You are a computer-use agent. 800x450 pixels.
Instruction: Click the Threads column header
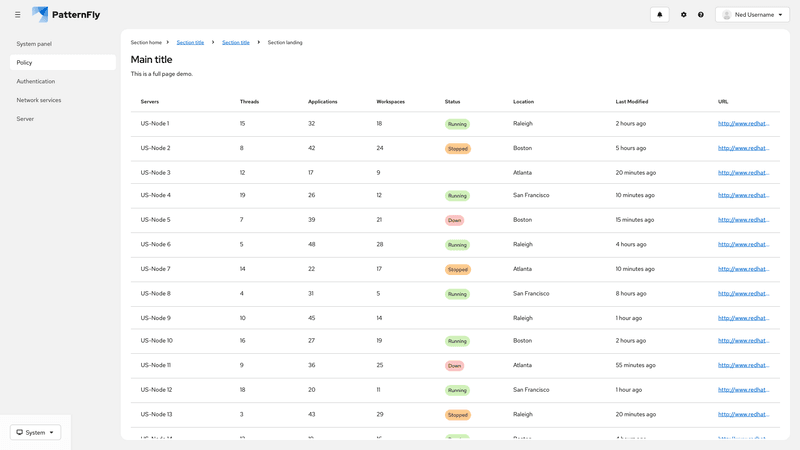[x=249, y=102]
